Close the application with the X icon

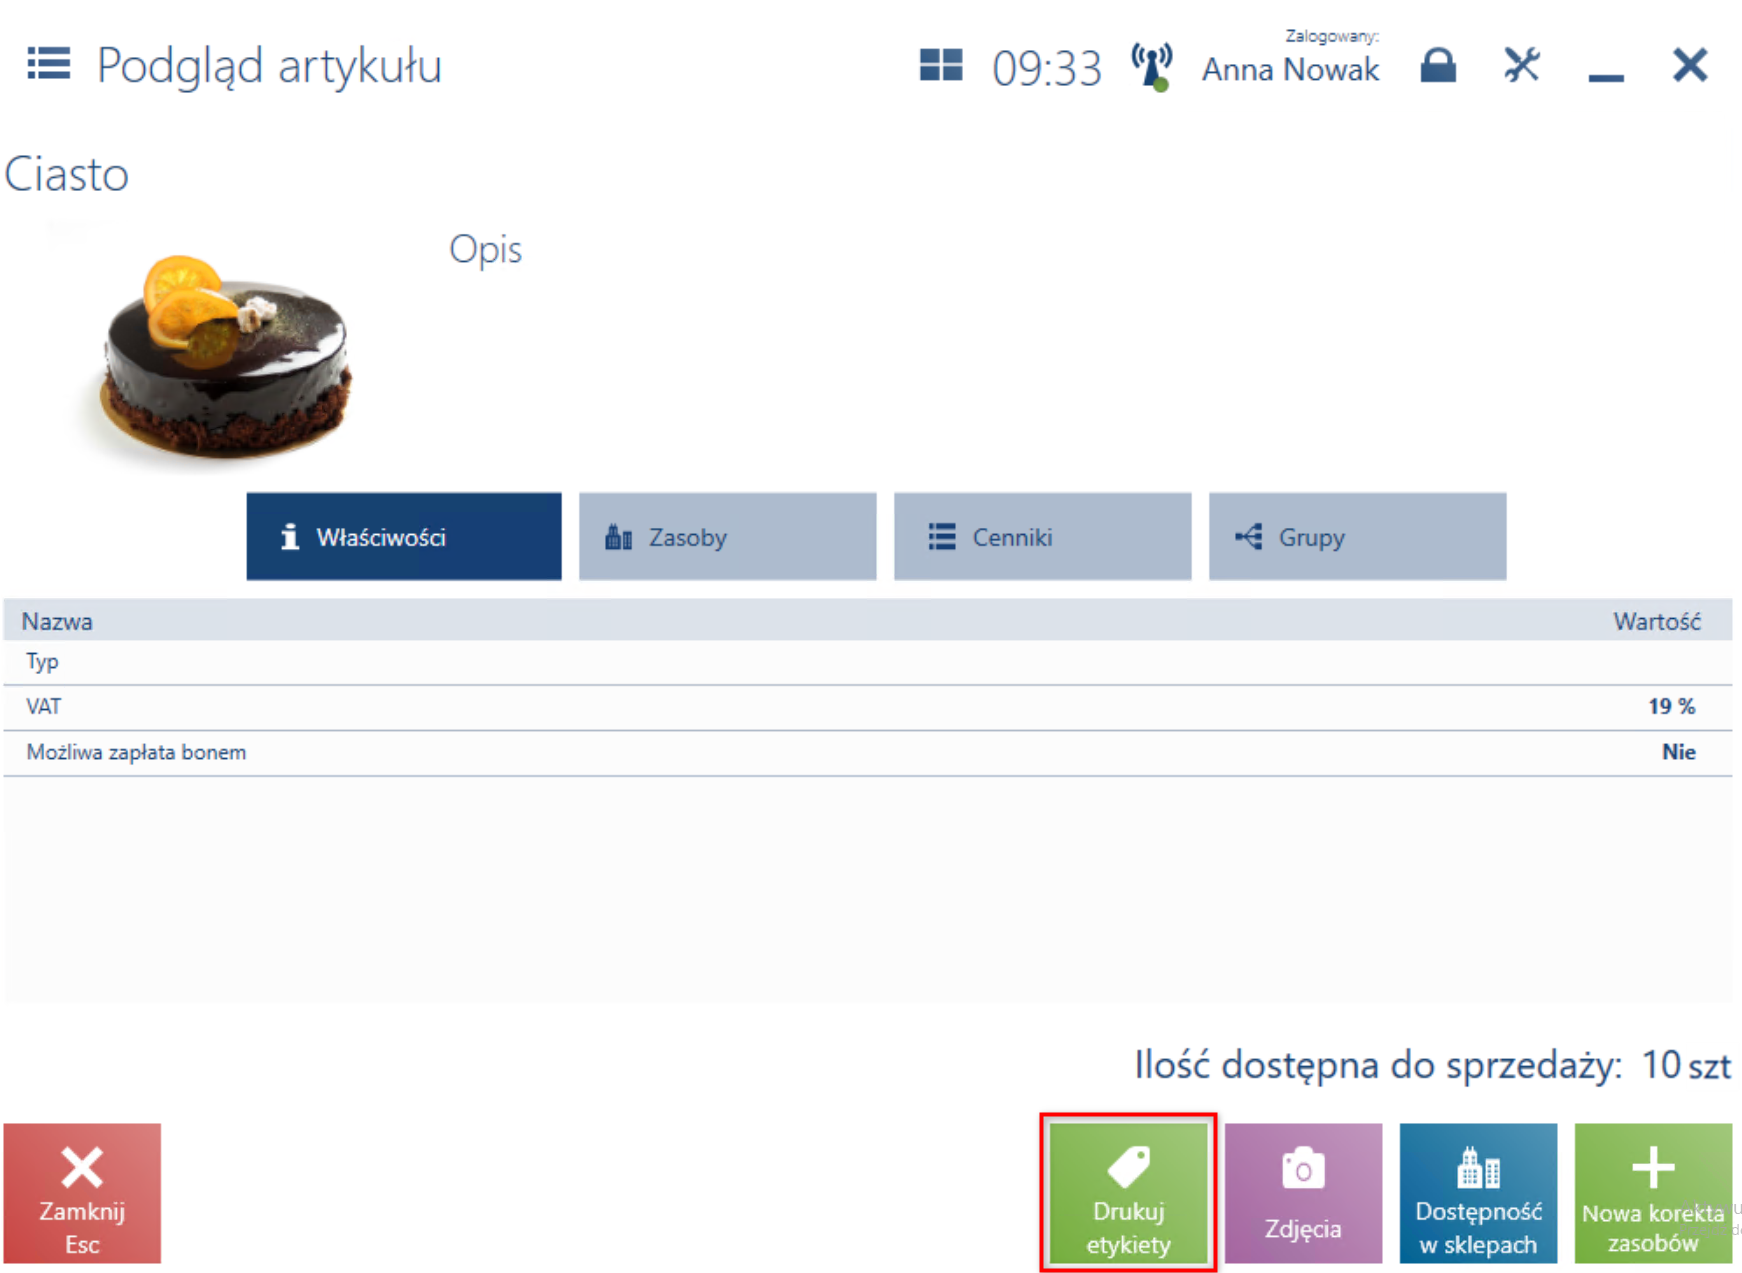(1690, 66)
